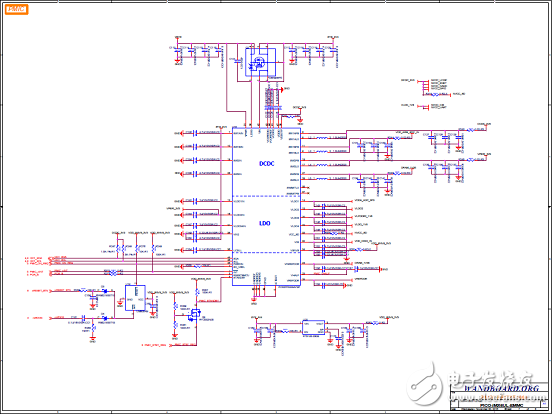Click the GND symbol right of MOSFET block
The width and height of the screenshot is (554, 414).
pos(282,89)
